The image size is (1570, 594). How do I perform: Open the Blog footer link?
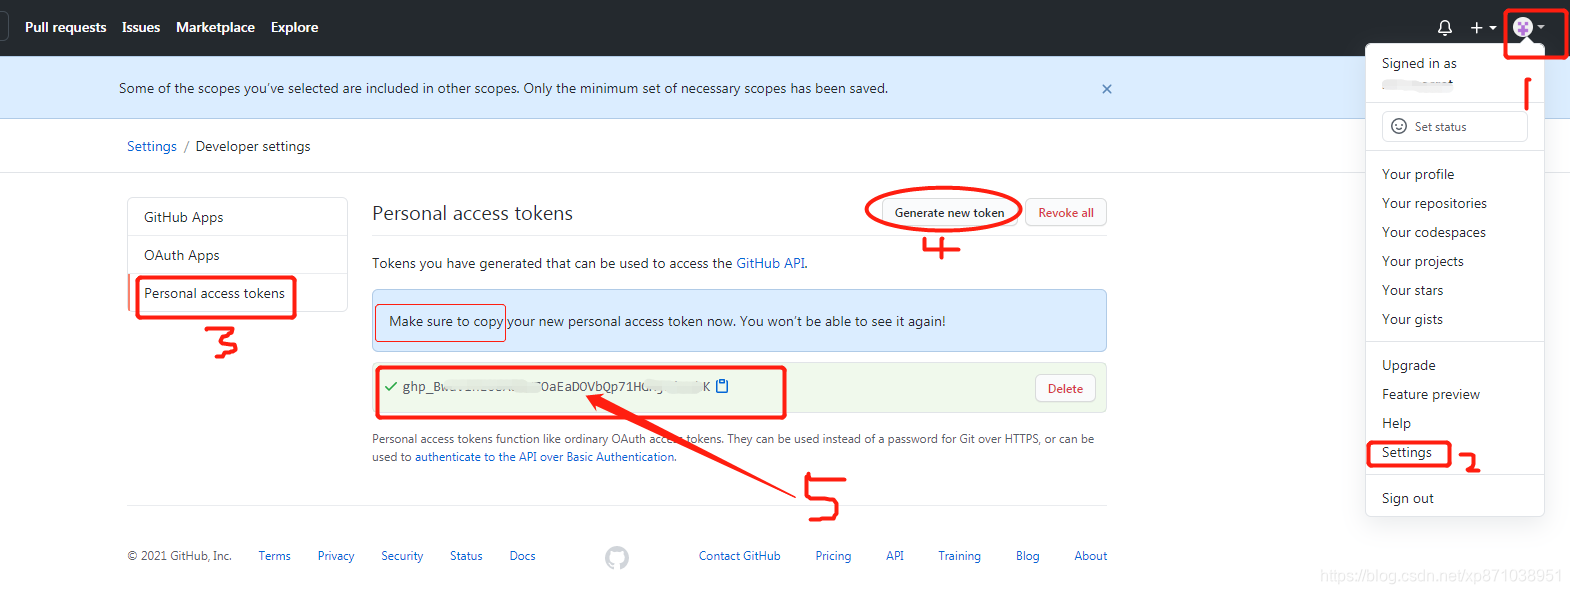click(1028, 556)
